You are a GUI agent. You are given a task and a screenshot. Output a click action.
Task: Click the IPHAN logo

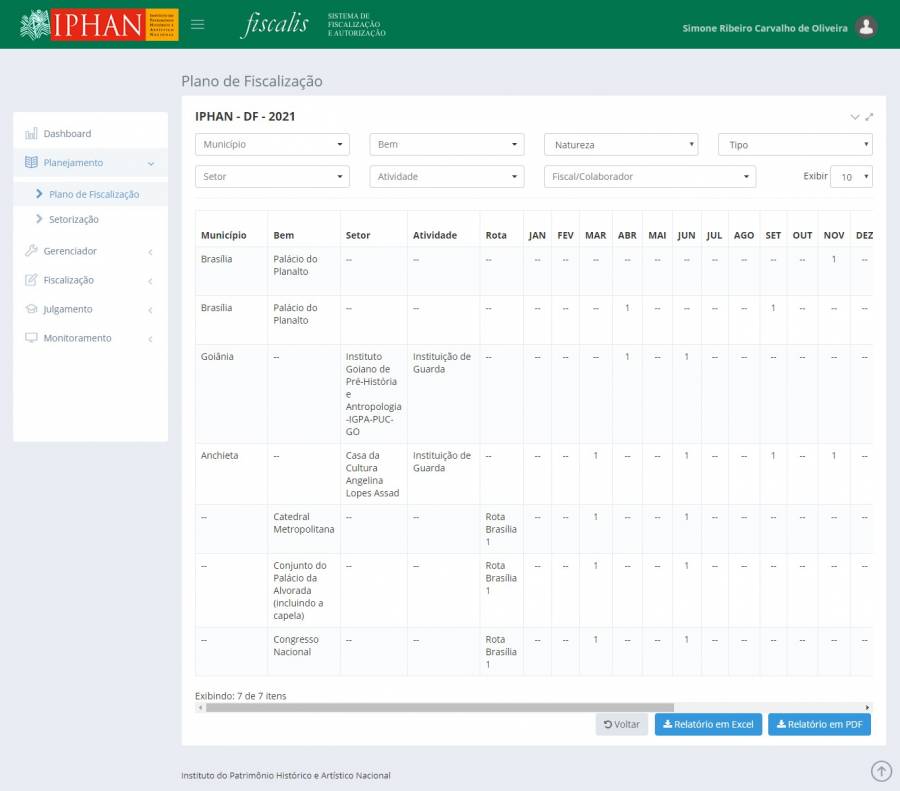99,25
